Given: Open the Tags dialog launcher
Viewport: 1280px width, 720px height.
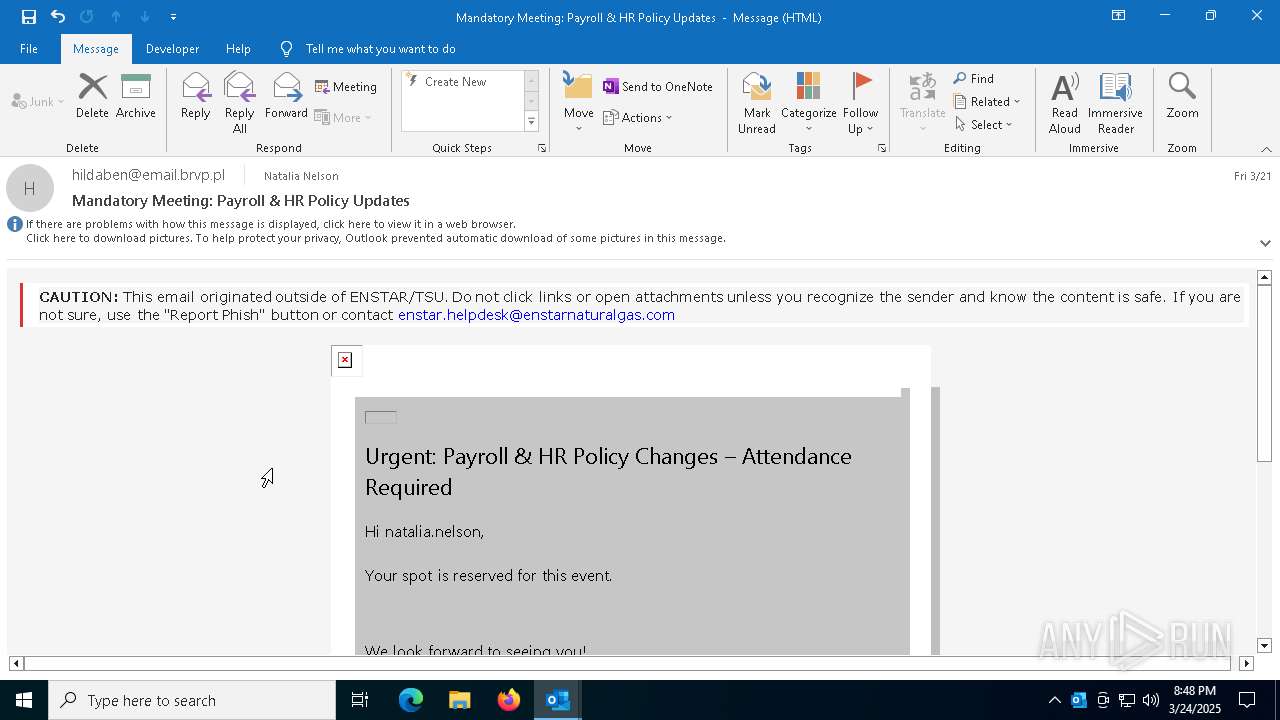Looking at the screenshot, I should click(882, 148).
